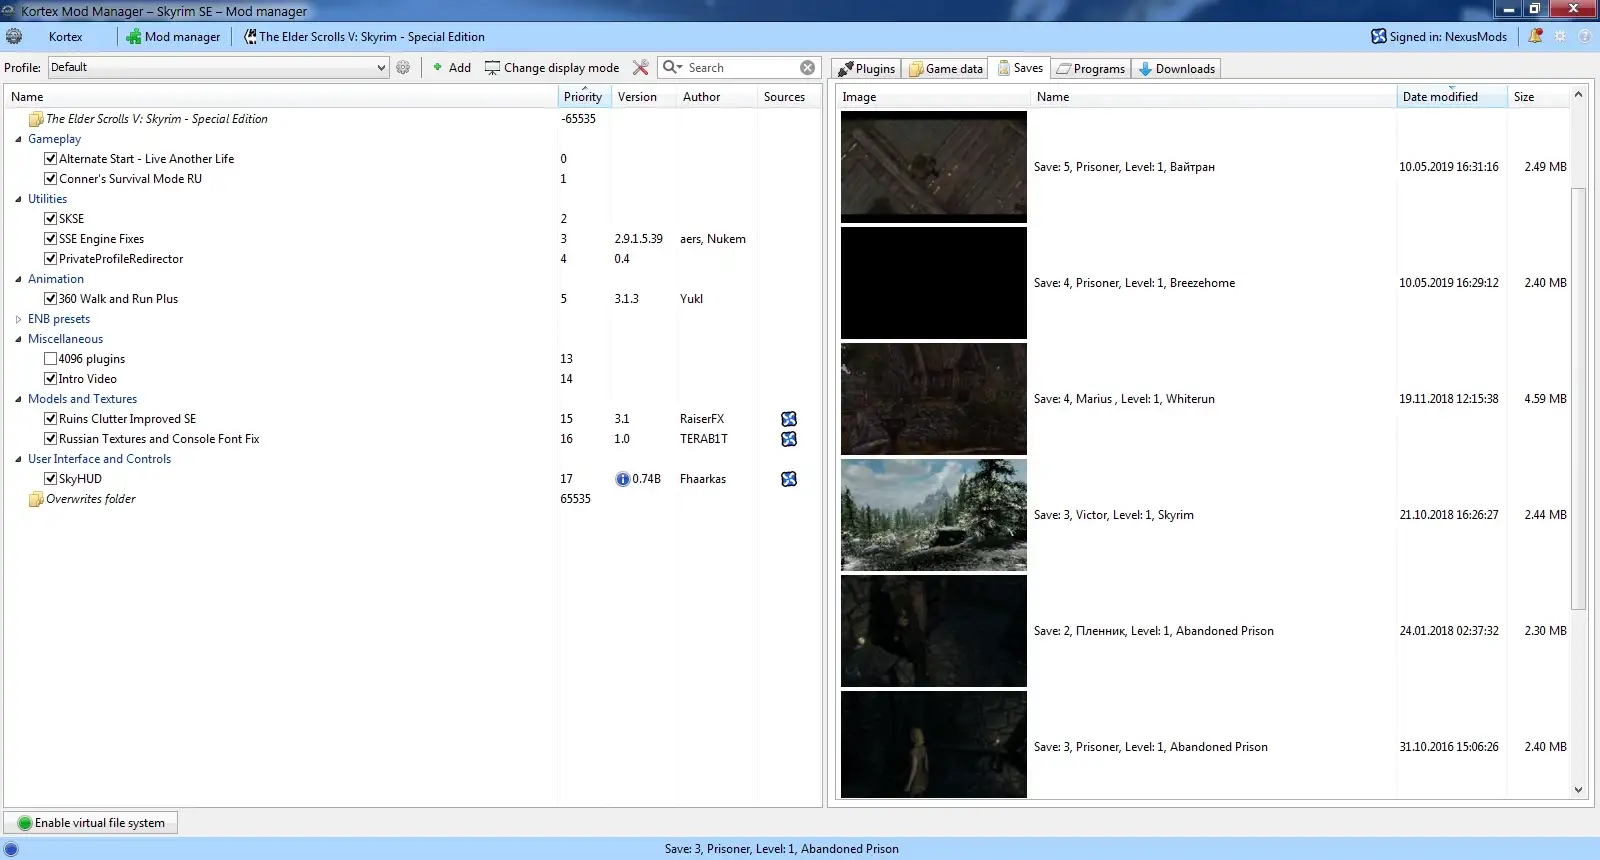Open the help question mark icon
The image size is (1600, 860).
coord(1585,36)
